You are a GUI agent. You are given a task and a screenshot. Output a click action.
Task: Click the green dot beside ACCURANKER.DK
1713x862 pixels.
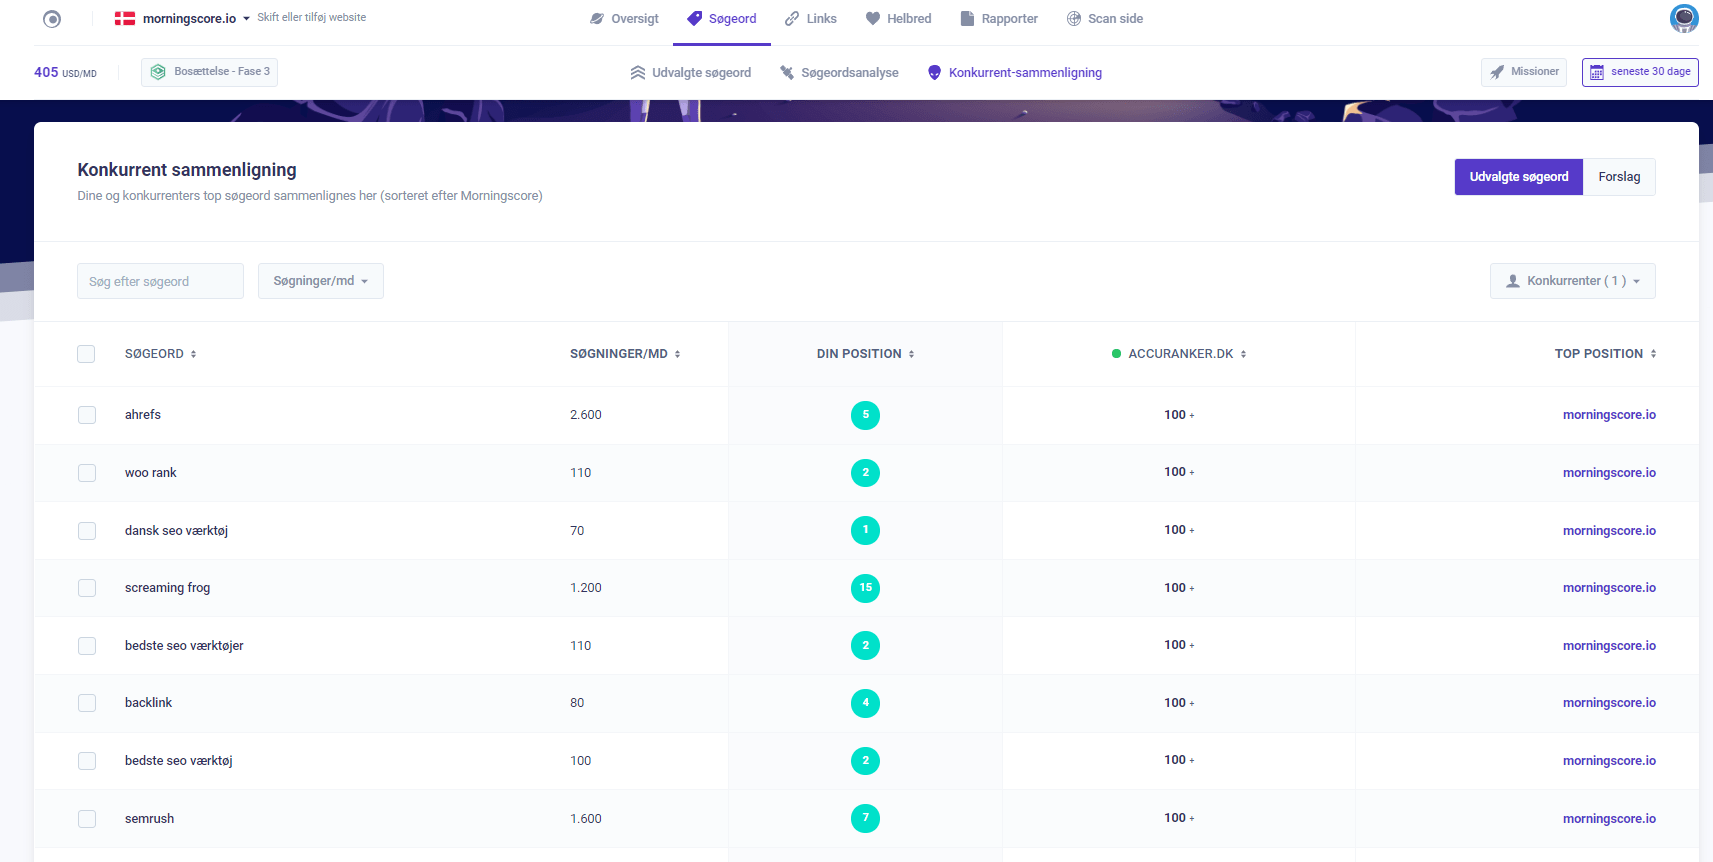pyautogui.click(x=1116, y=354)
